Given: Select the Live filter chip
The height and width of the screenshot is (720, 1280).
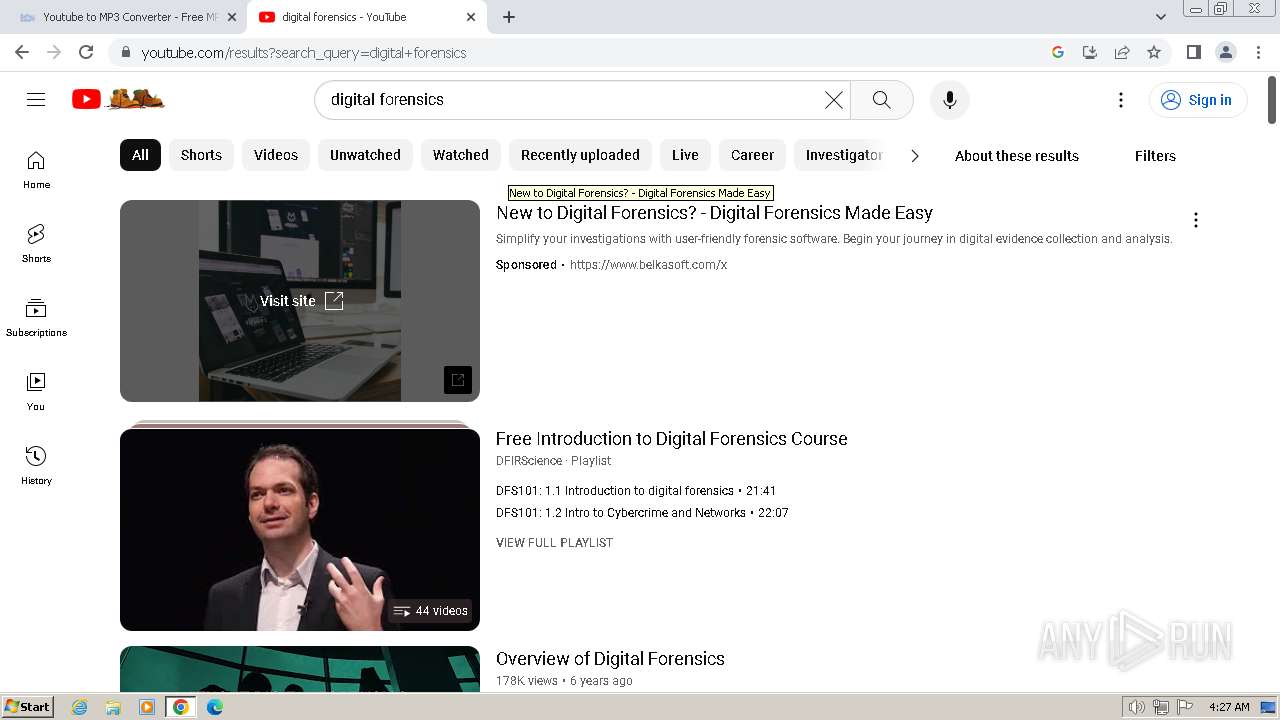Looking at the screenshot, I should pyautogui.click(x=685, y=155).
